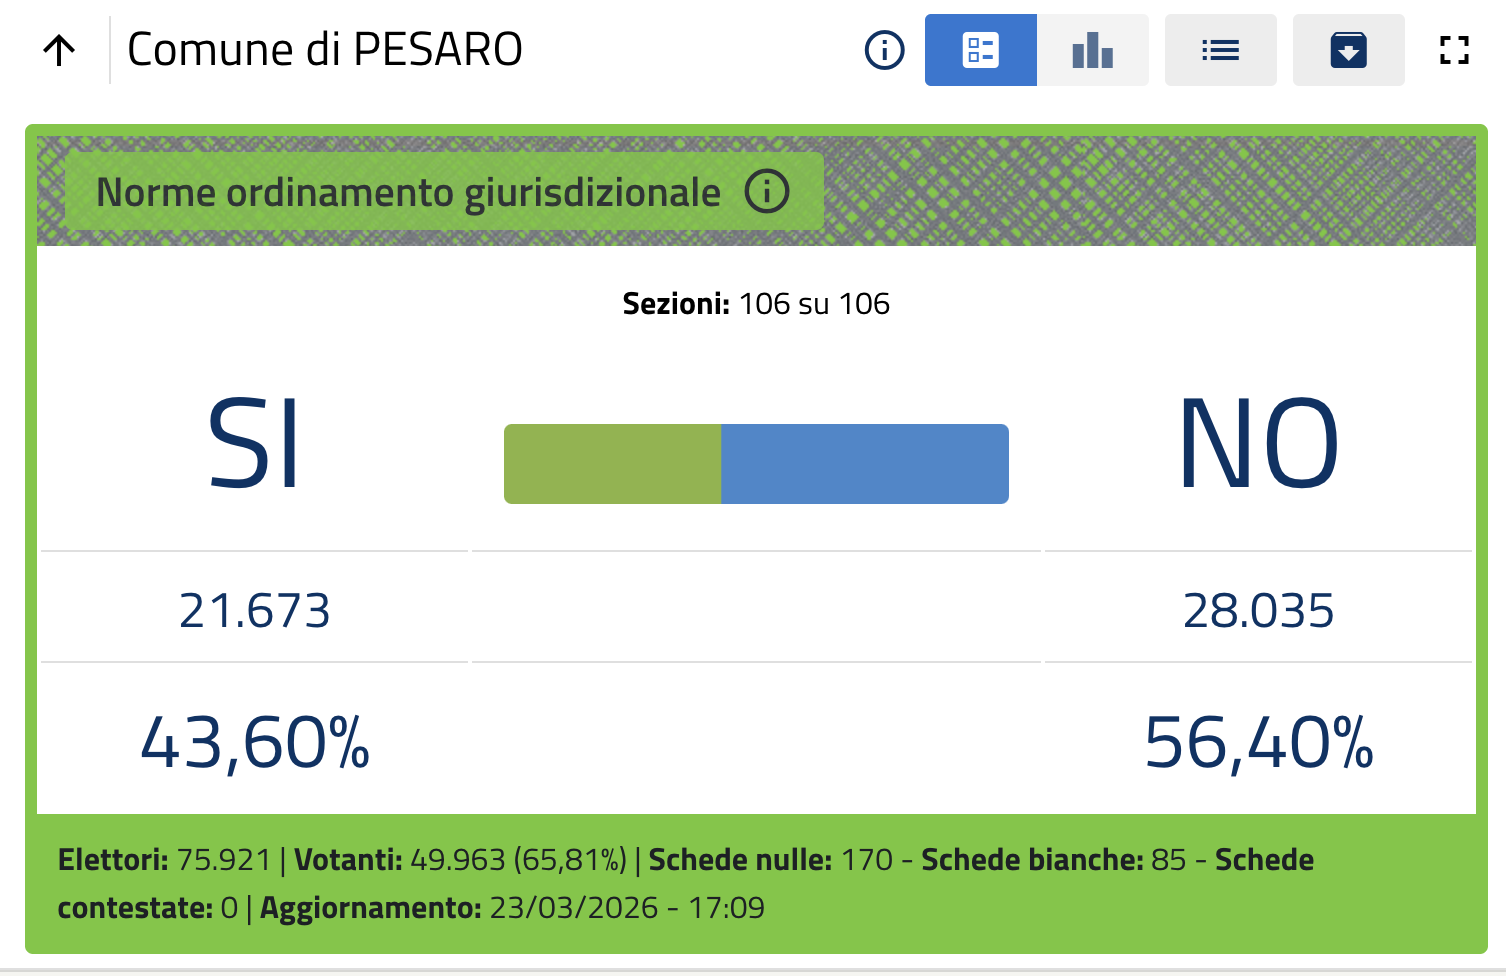The width and height of the screenshot is (1506, 976).
Task: Select the SI vote count 21.673
Action: click(x=254, y=611)
